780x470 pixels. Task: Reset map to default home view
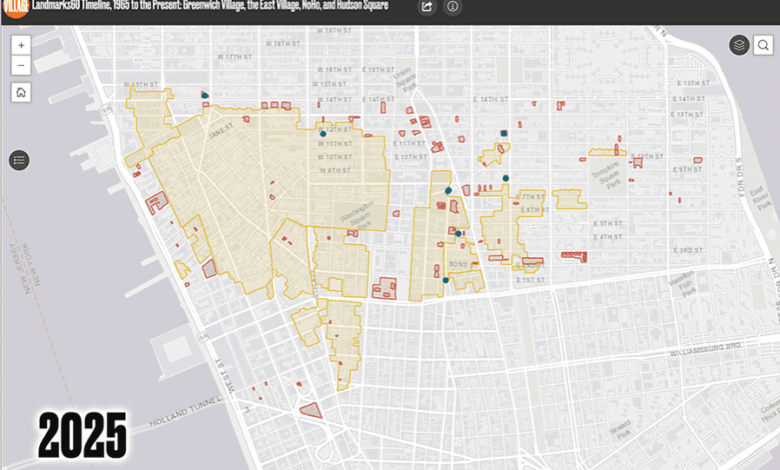click(21, 92)
